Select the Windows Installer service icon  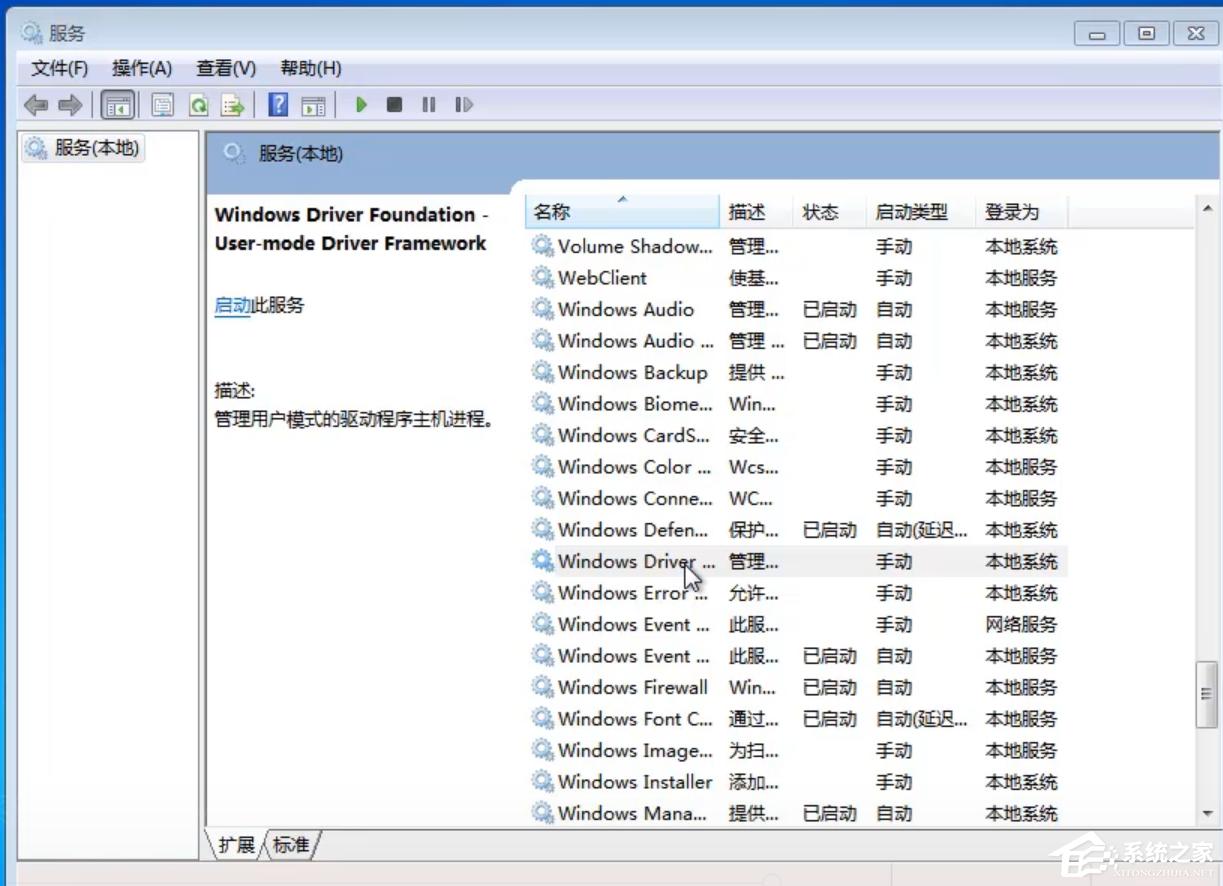(542, 782)
